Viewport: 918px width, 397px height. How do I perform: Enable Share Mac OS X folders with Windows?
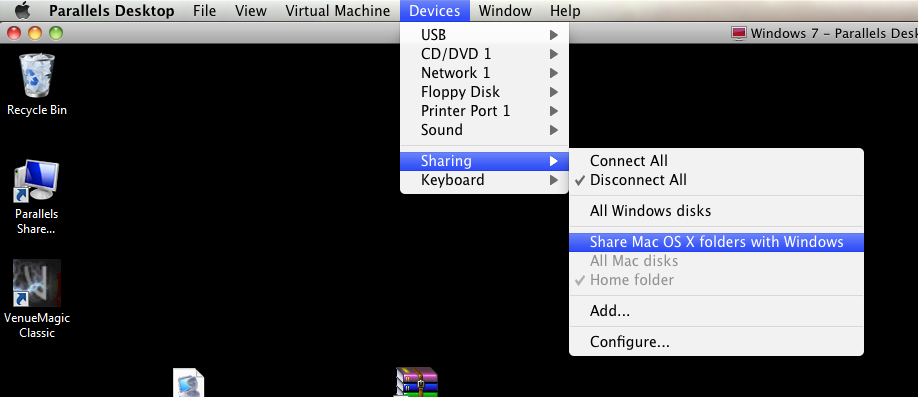[717, 242]
